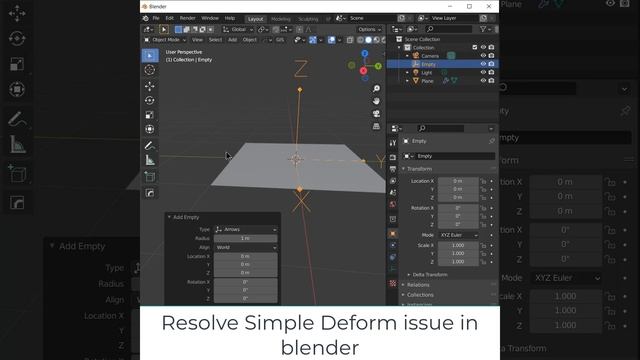The height and width of the screenshot is (360, 640).
Task: Select the Scale tool in viewport toolbar
Action: pos(150,115)
